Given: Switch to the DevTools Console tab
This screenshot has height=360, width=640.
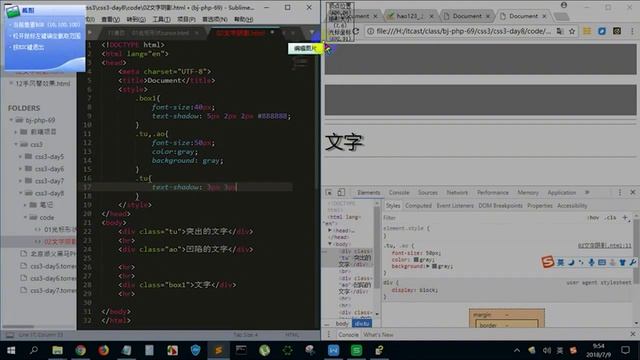Looking at the screenshot, I should (399, 192).
